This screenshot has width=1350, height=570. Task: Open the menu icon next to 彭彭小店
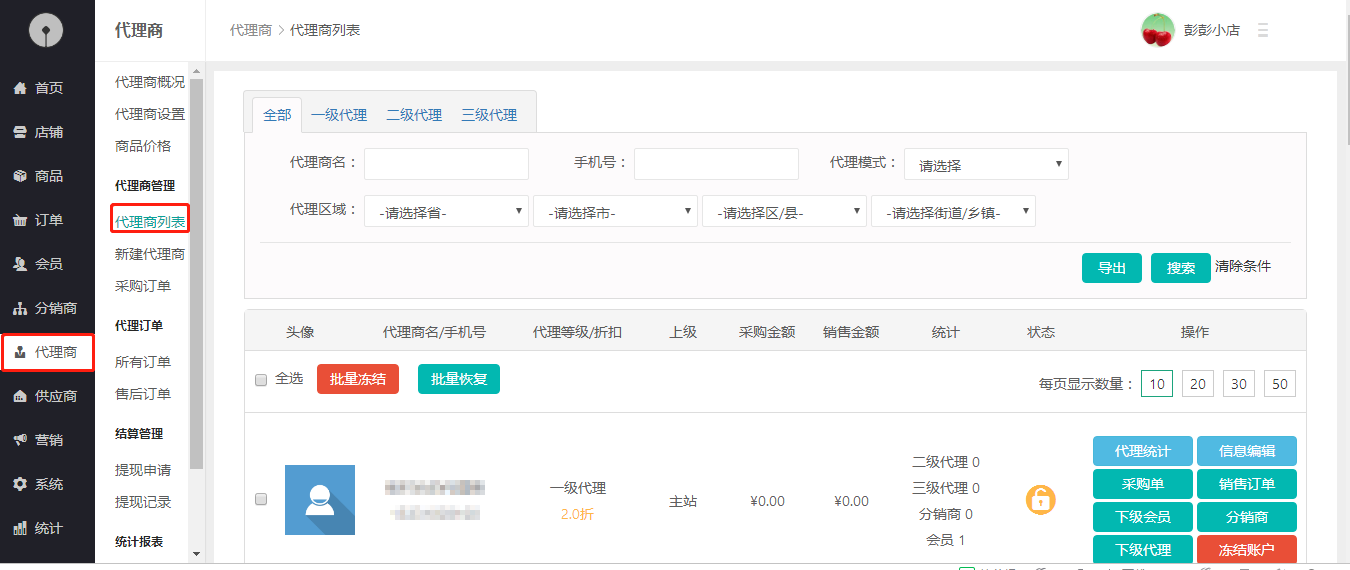(1263, 31)
